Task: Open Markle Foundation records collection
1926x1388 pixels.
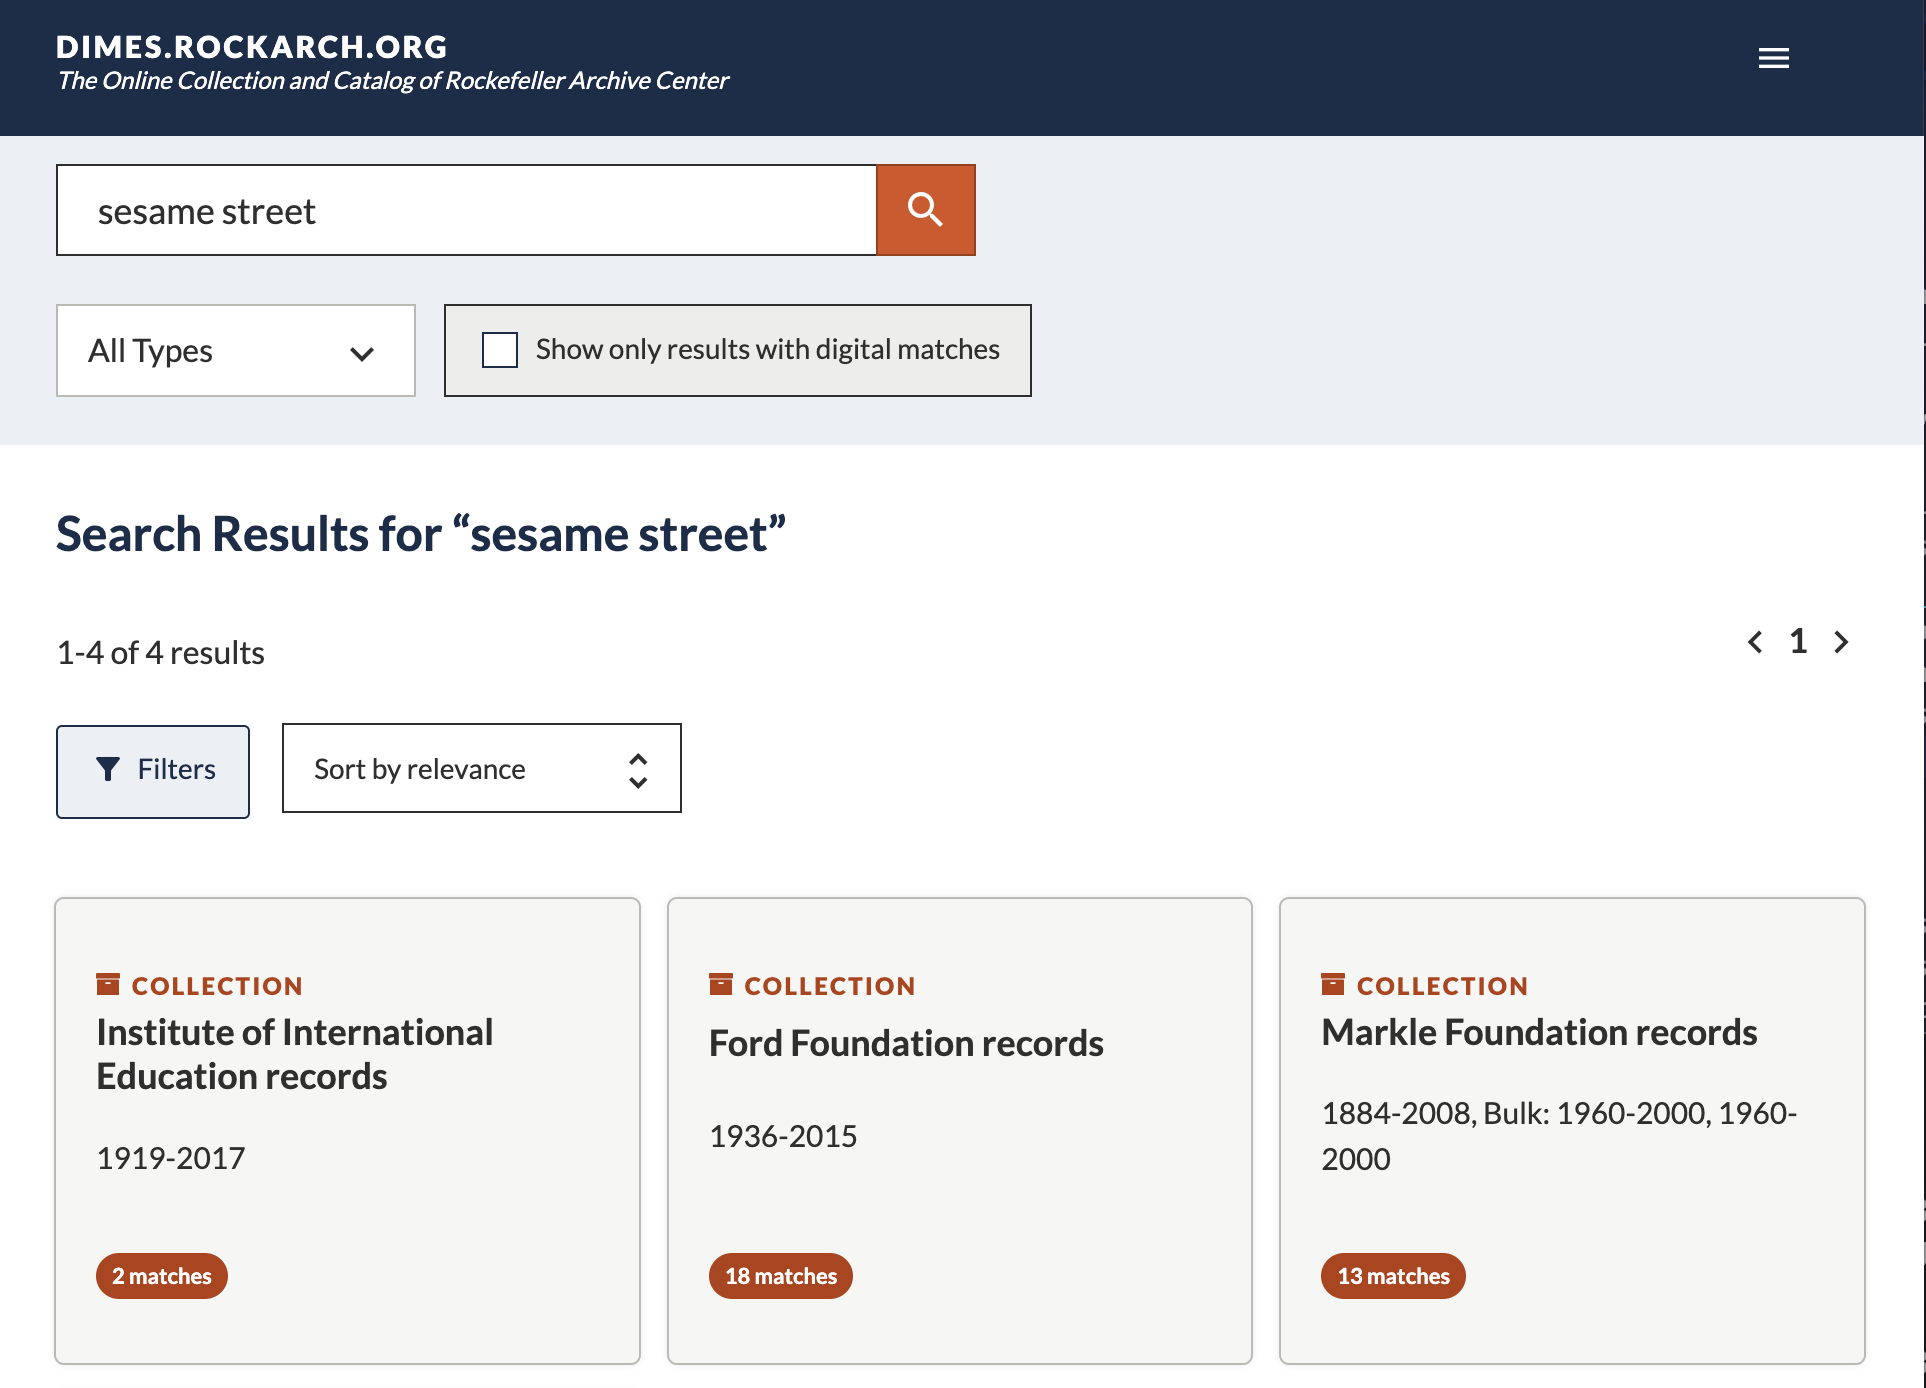Action: (1539, 1032)
